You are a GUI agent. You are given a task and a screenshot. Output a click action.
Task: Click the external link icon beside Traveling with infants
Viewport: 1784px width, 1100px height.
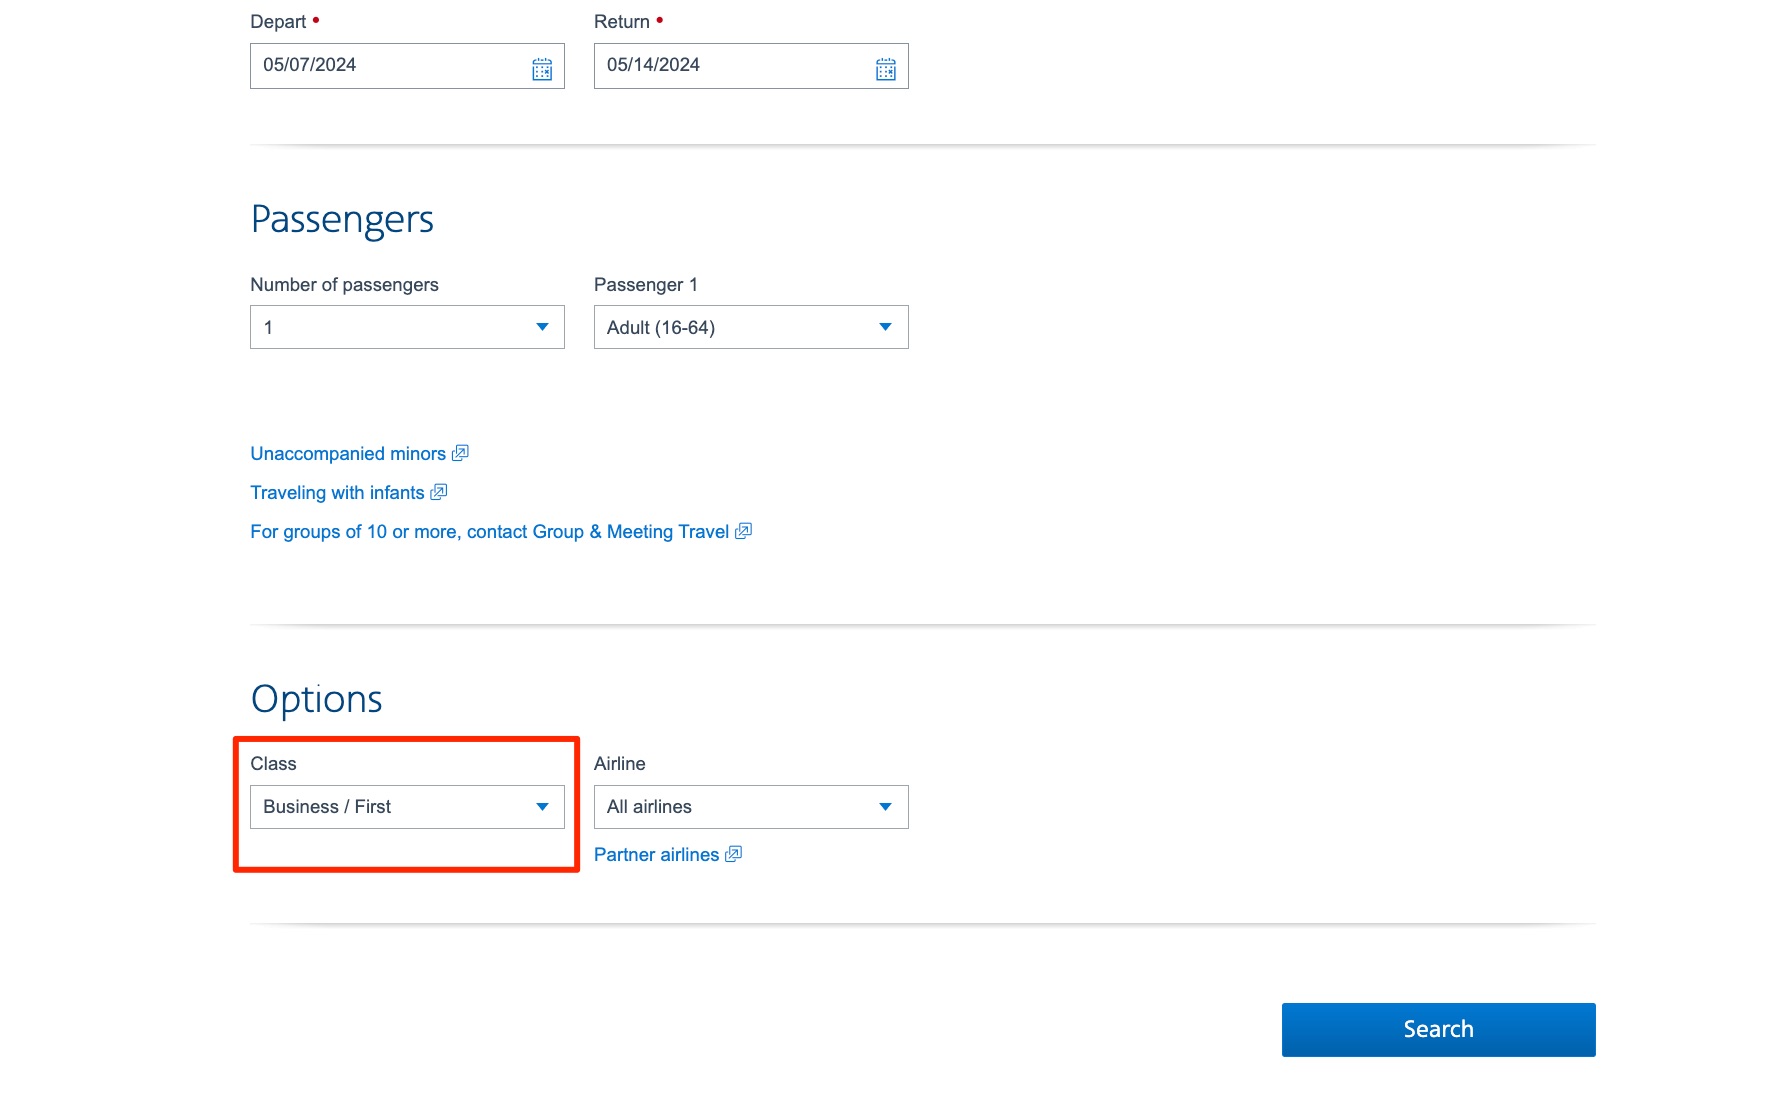click(439, 492)
